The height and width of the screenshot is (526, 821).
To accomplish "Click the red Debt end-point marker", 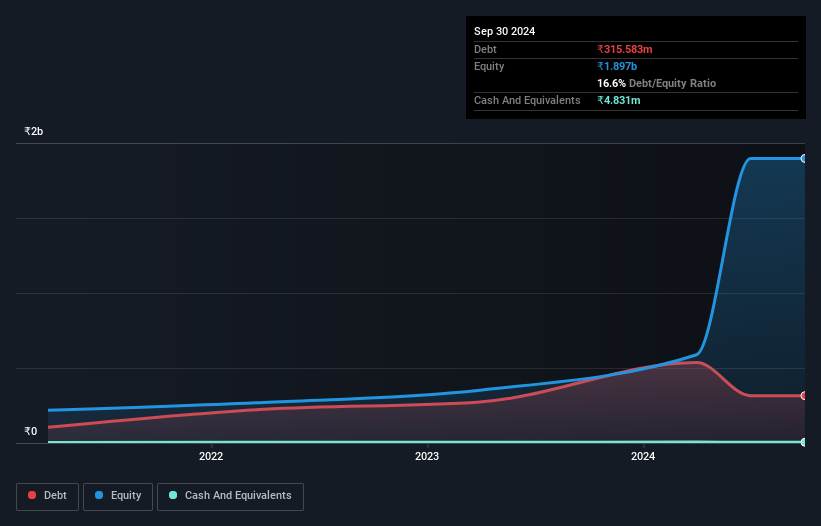I will point(804,396).
